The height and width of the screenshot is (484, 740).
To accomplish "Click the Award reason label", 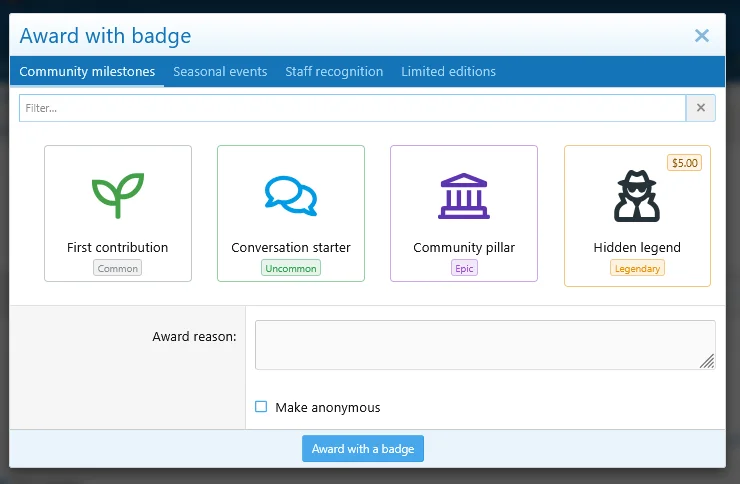I will point(194,336).
